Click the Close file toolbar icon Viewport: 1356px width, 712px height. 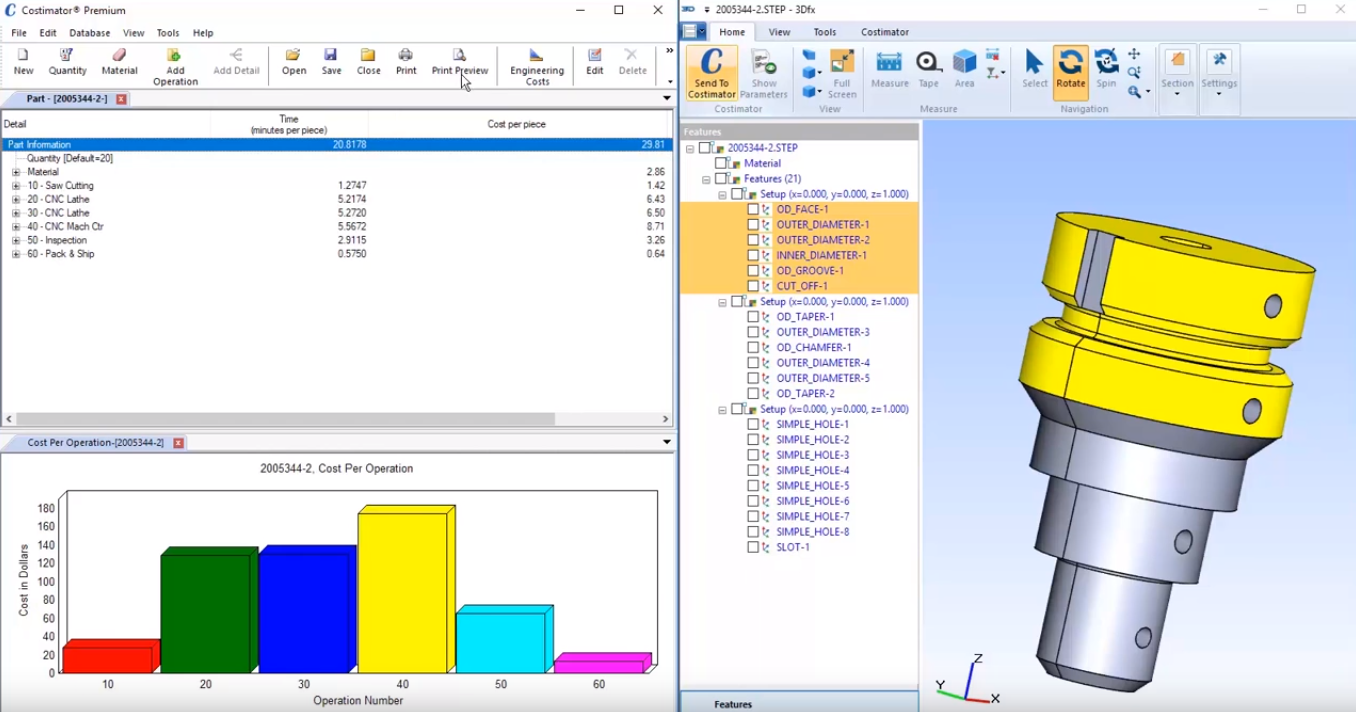tap(368, 61)
